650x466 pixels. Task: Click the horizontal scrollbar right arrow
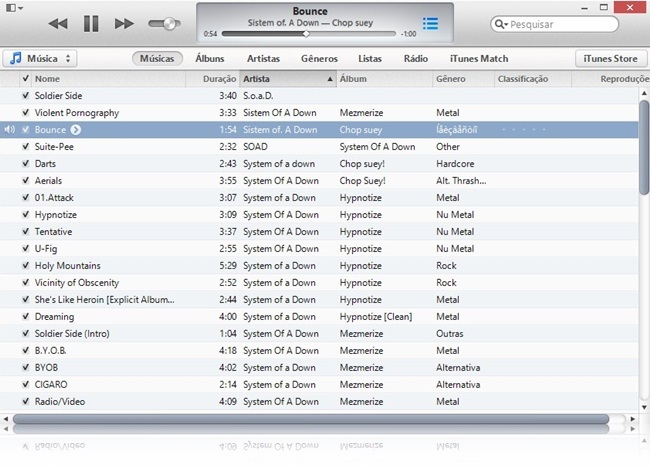tap(633, 419)
